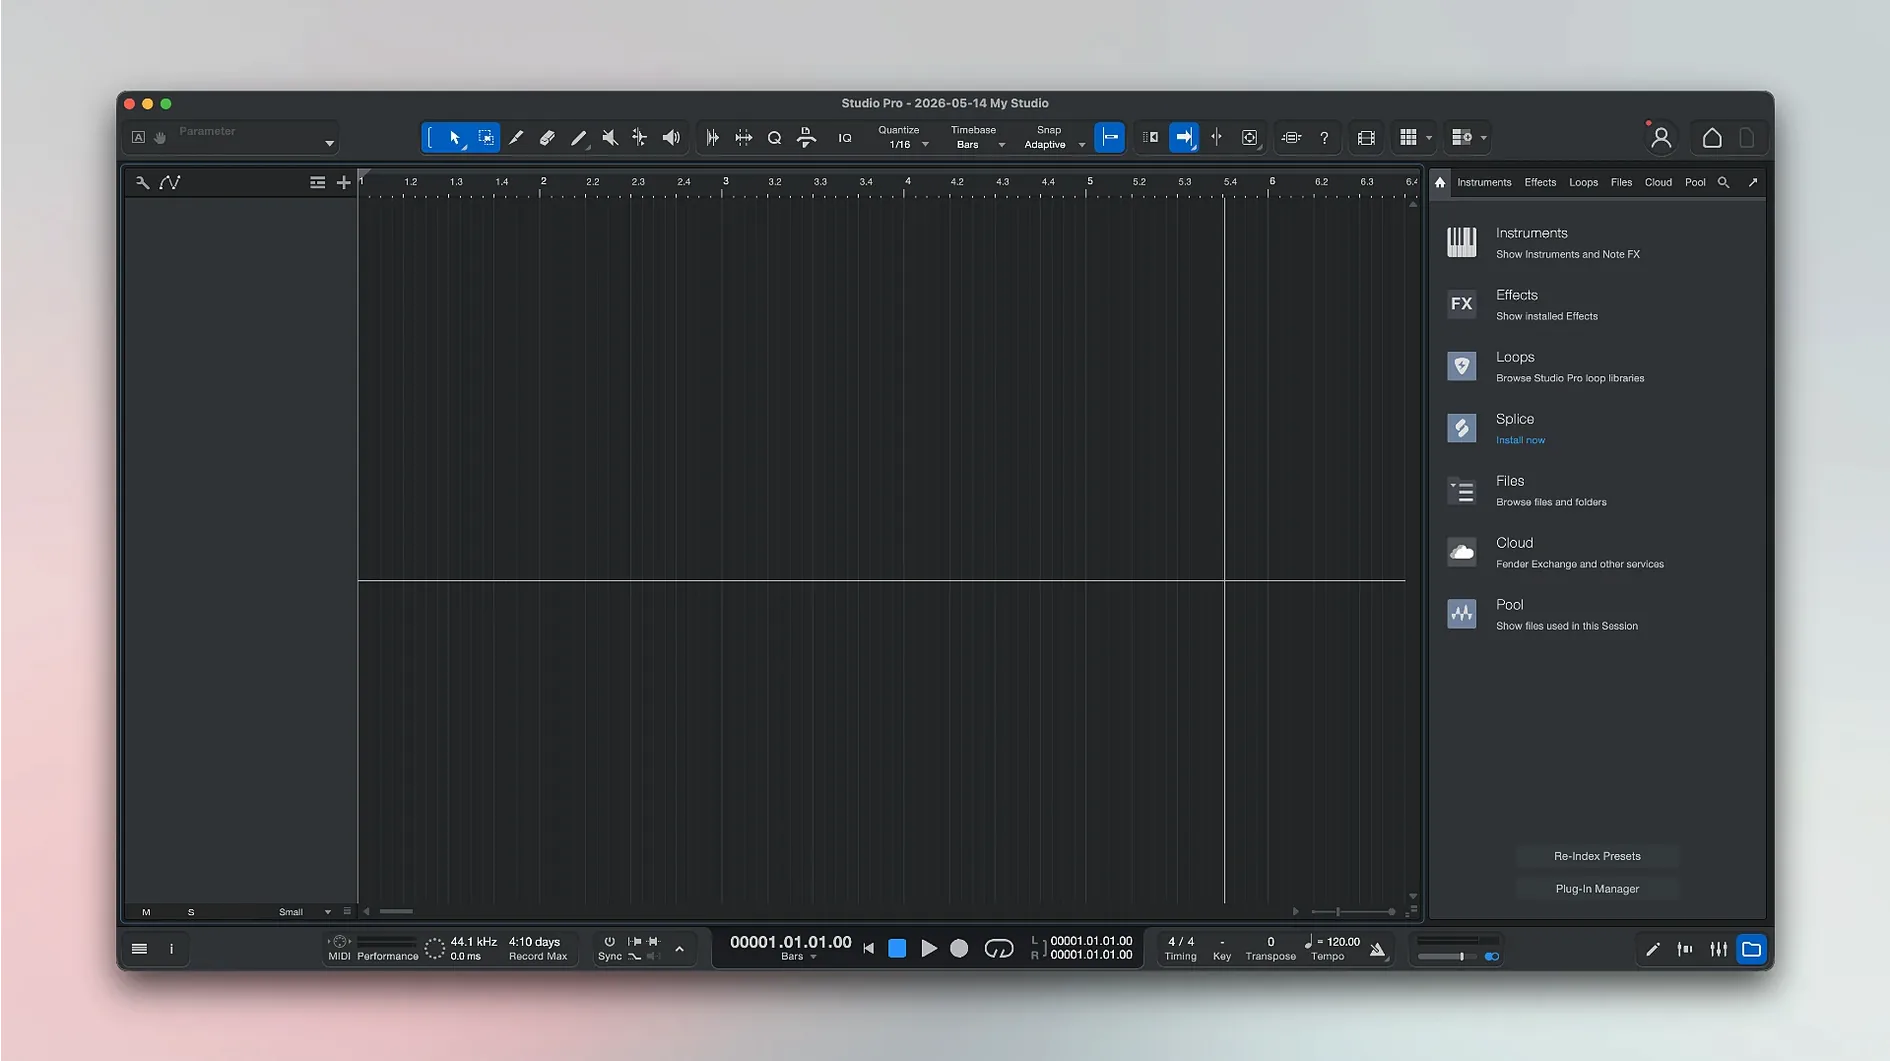Open the help question mark

click(1324, 138)
